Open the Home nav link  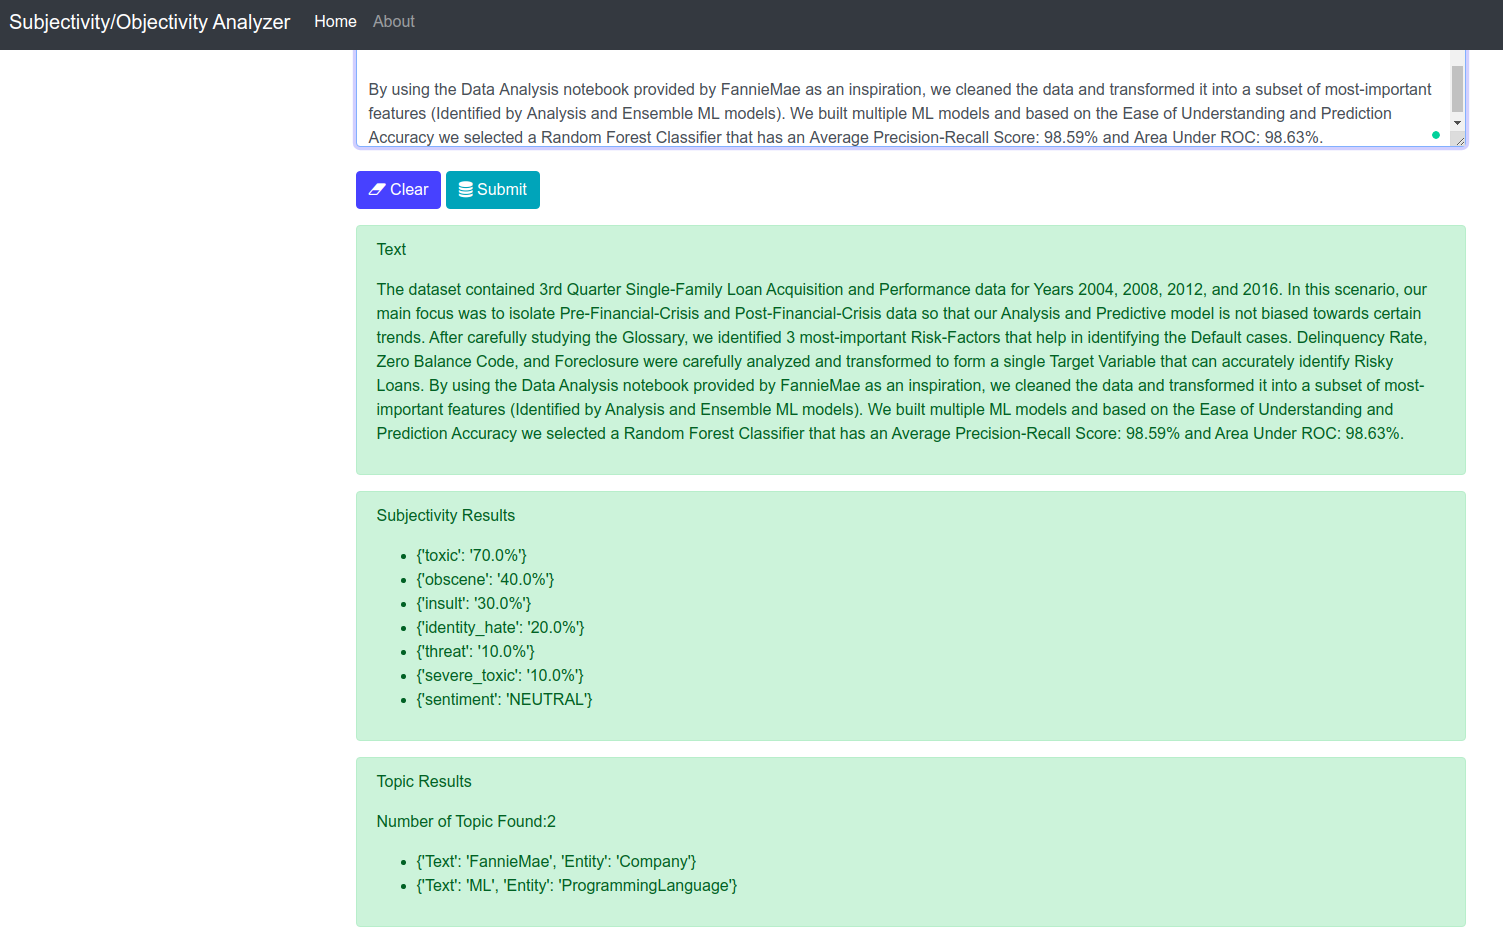click(x=335, y=22)
